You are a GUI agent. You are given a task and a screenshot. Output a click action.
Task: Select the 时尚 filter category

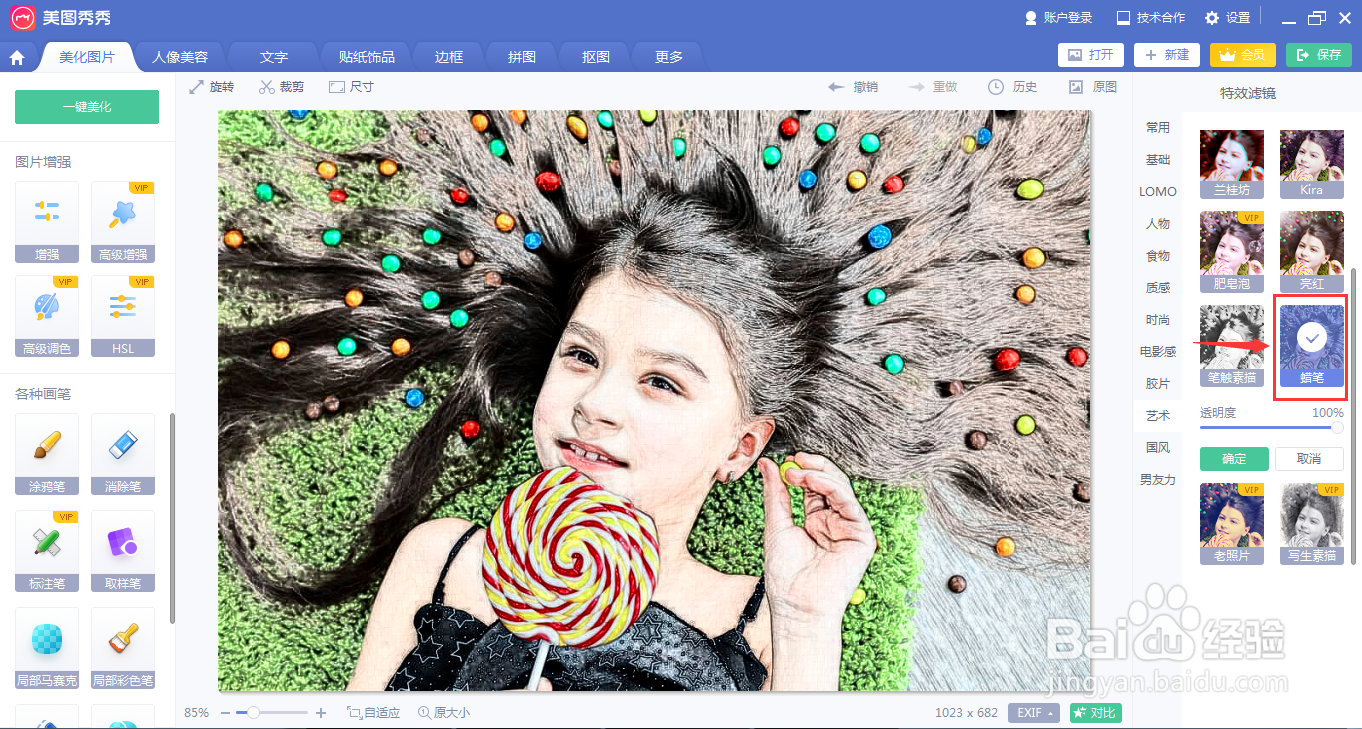1158,320
